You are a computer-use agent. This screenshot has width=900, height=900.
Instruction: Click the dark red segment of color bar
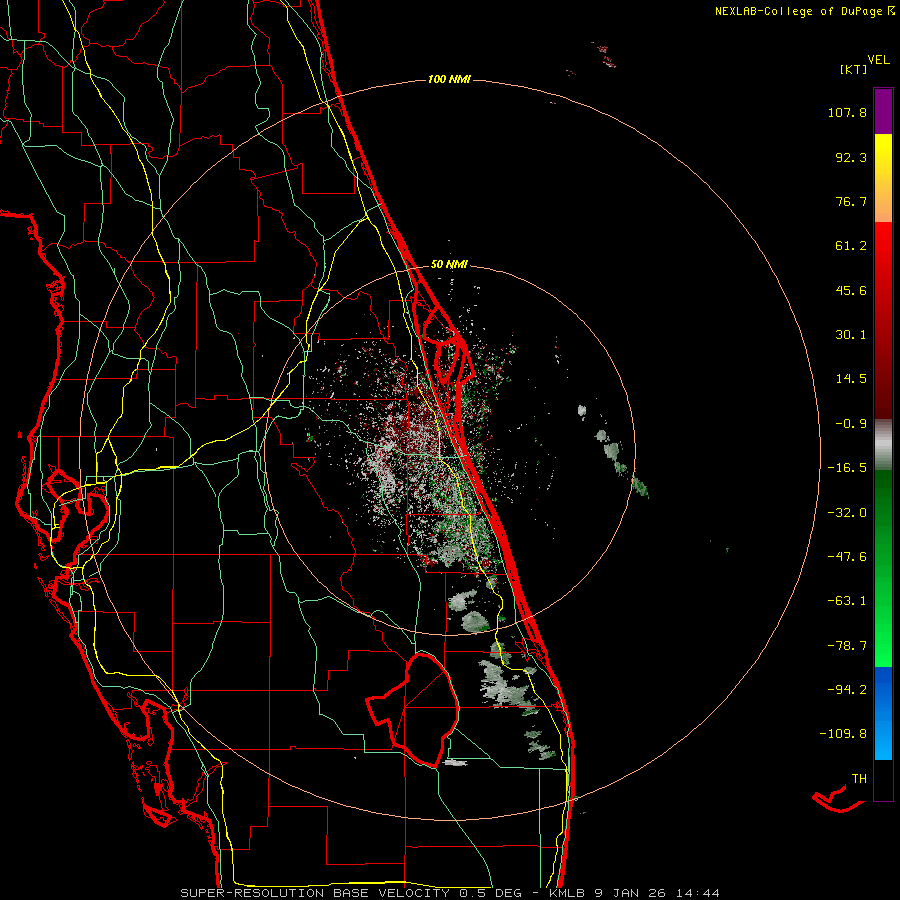(883, 320)
